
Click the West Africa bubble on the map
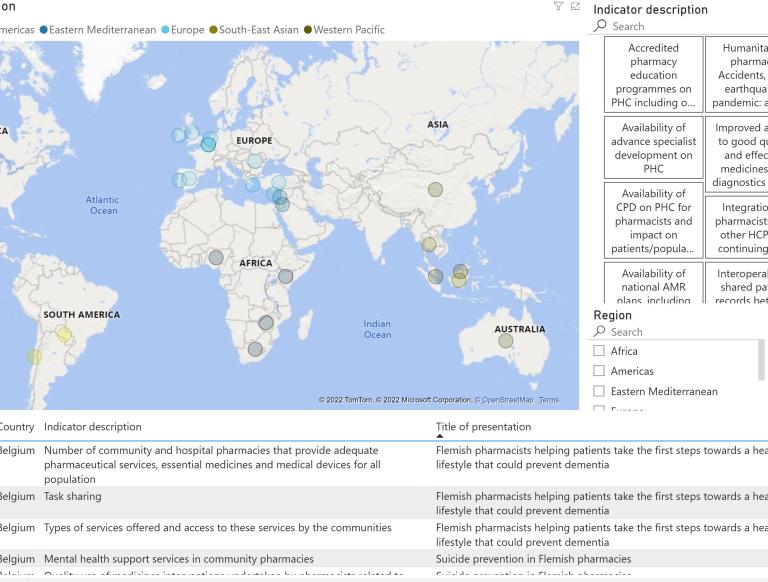click(216, 258)
